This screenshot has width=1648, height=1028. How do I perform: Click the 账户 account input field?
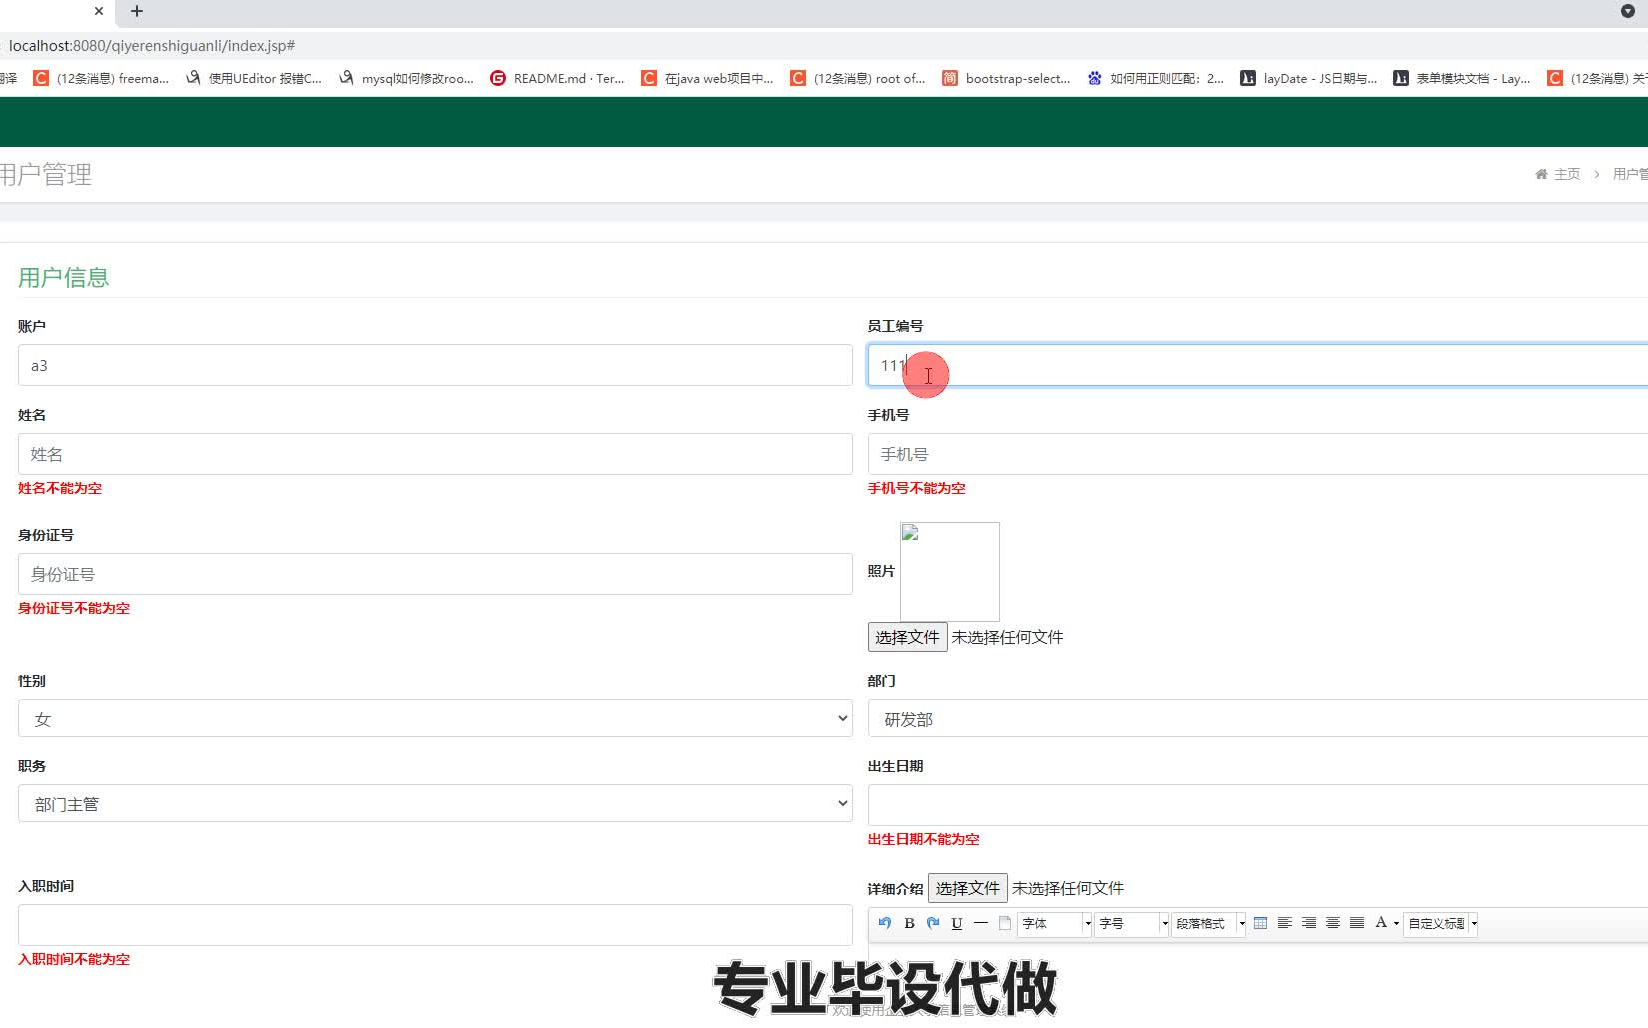[x=435, y=365]
